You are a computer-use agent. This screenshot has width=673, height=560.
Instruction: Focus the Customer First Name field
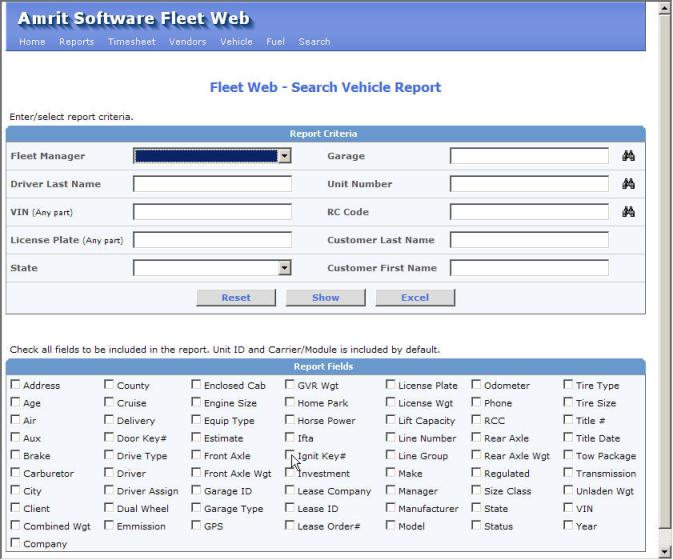529,268
